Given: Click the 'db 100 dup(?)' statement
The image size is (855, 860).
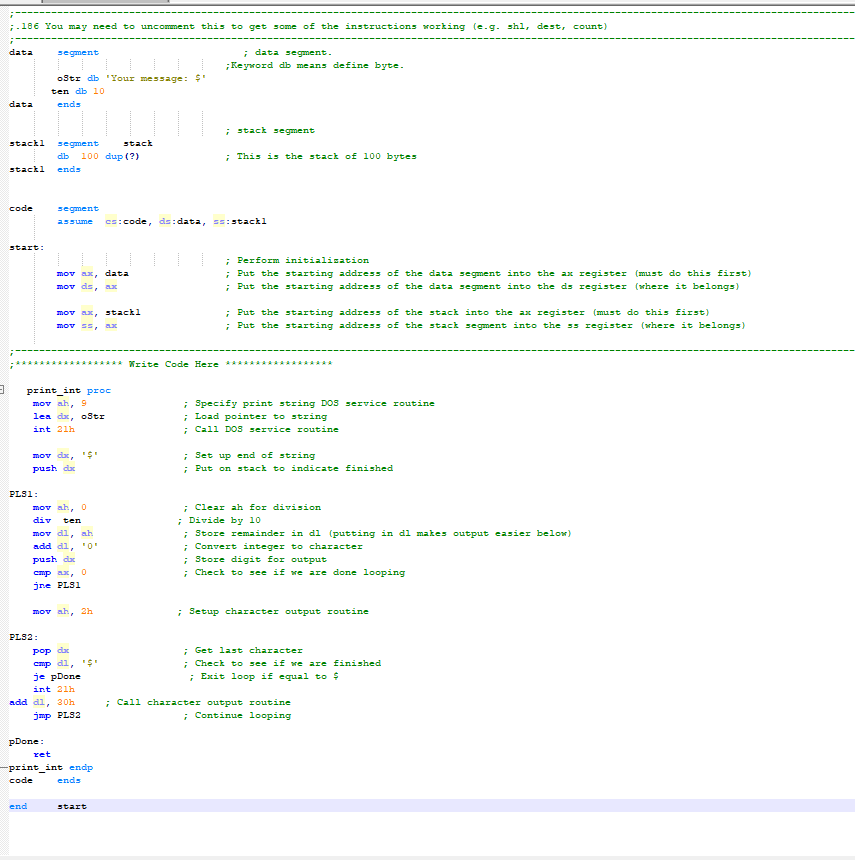Looking at the screenshot, I should coord(98,156).
